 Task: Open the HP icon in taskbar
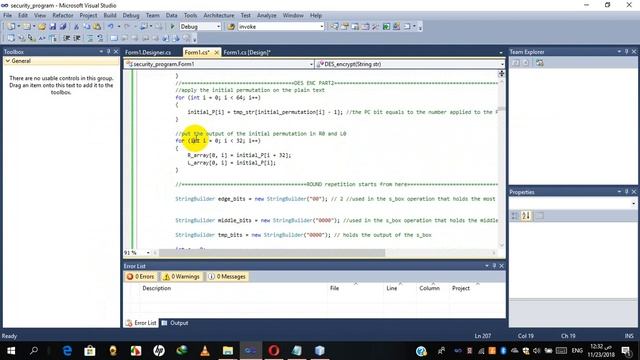(x=159, y=351)
